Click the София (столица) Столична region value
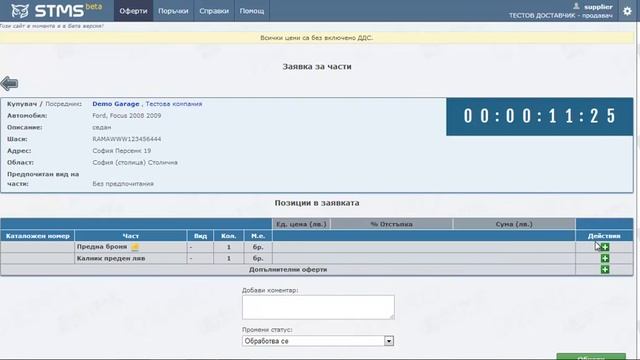Screen dimensions: 640x360 point(135,162)
